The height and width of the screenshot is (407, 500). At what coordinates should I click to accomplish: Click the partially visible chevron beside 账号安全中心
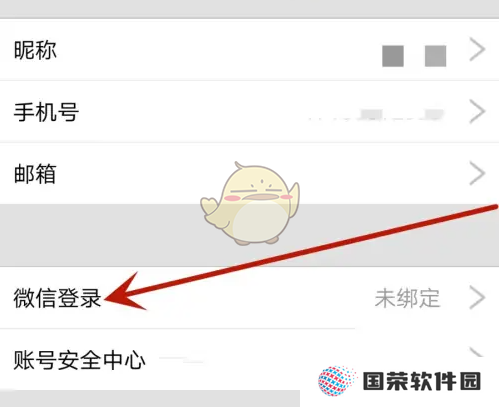[x=476, y=352]
